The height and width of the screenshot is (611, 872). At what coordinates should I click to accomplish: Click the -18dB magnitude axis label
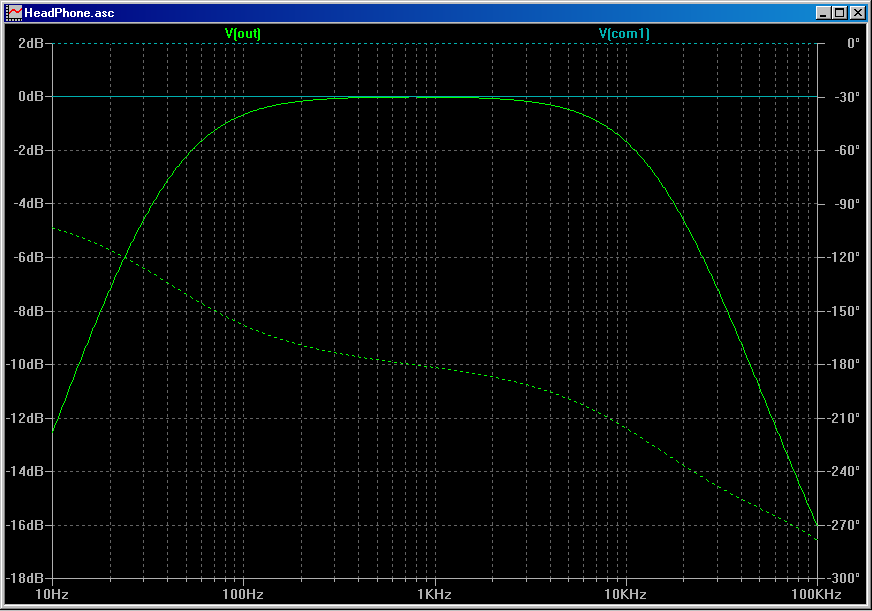pos(25,578)
